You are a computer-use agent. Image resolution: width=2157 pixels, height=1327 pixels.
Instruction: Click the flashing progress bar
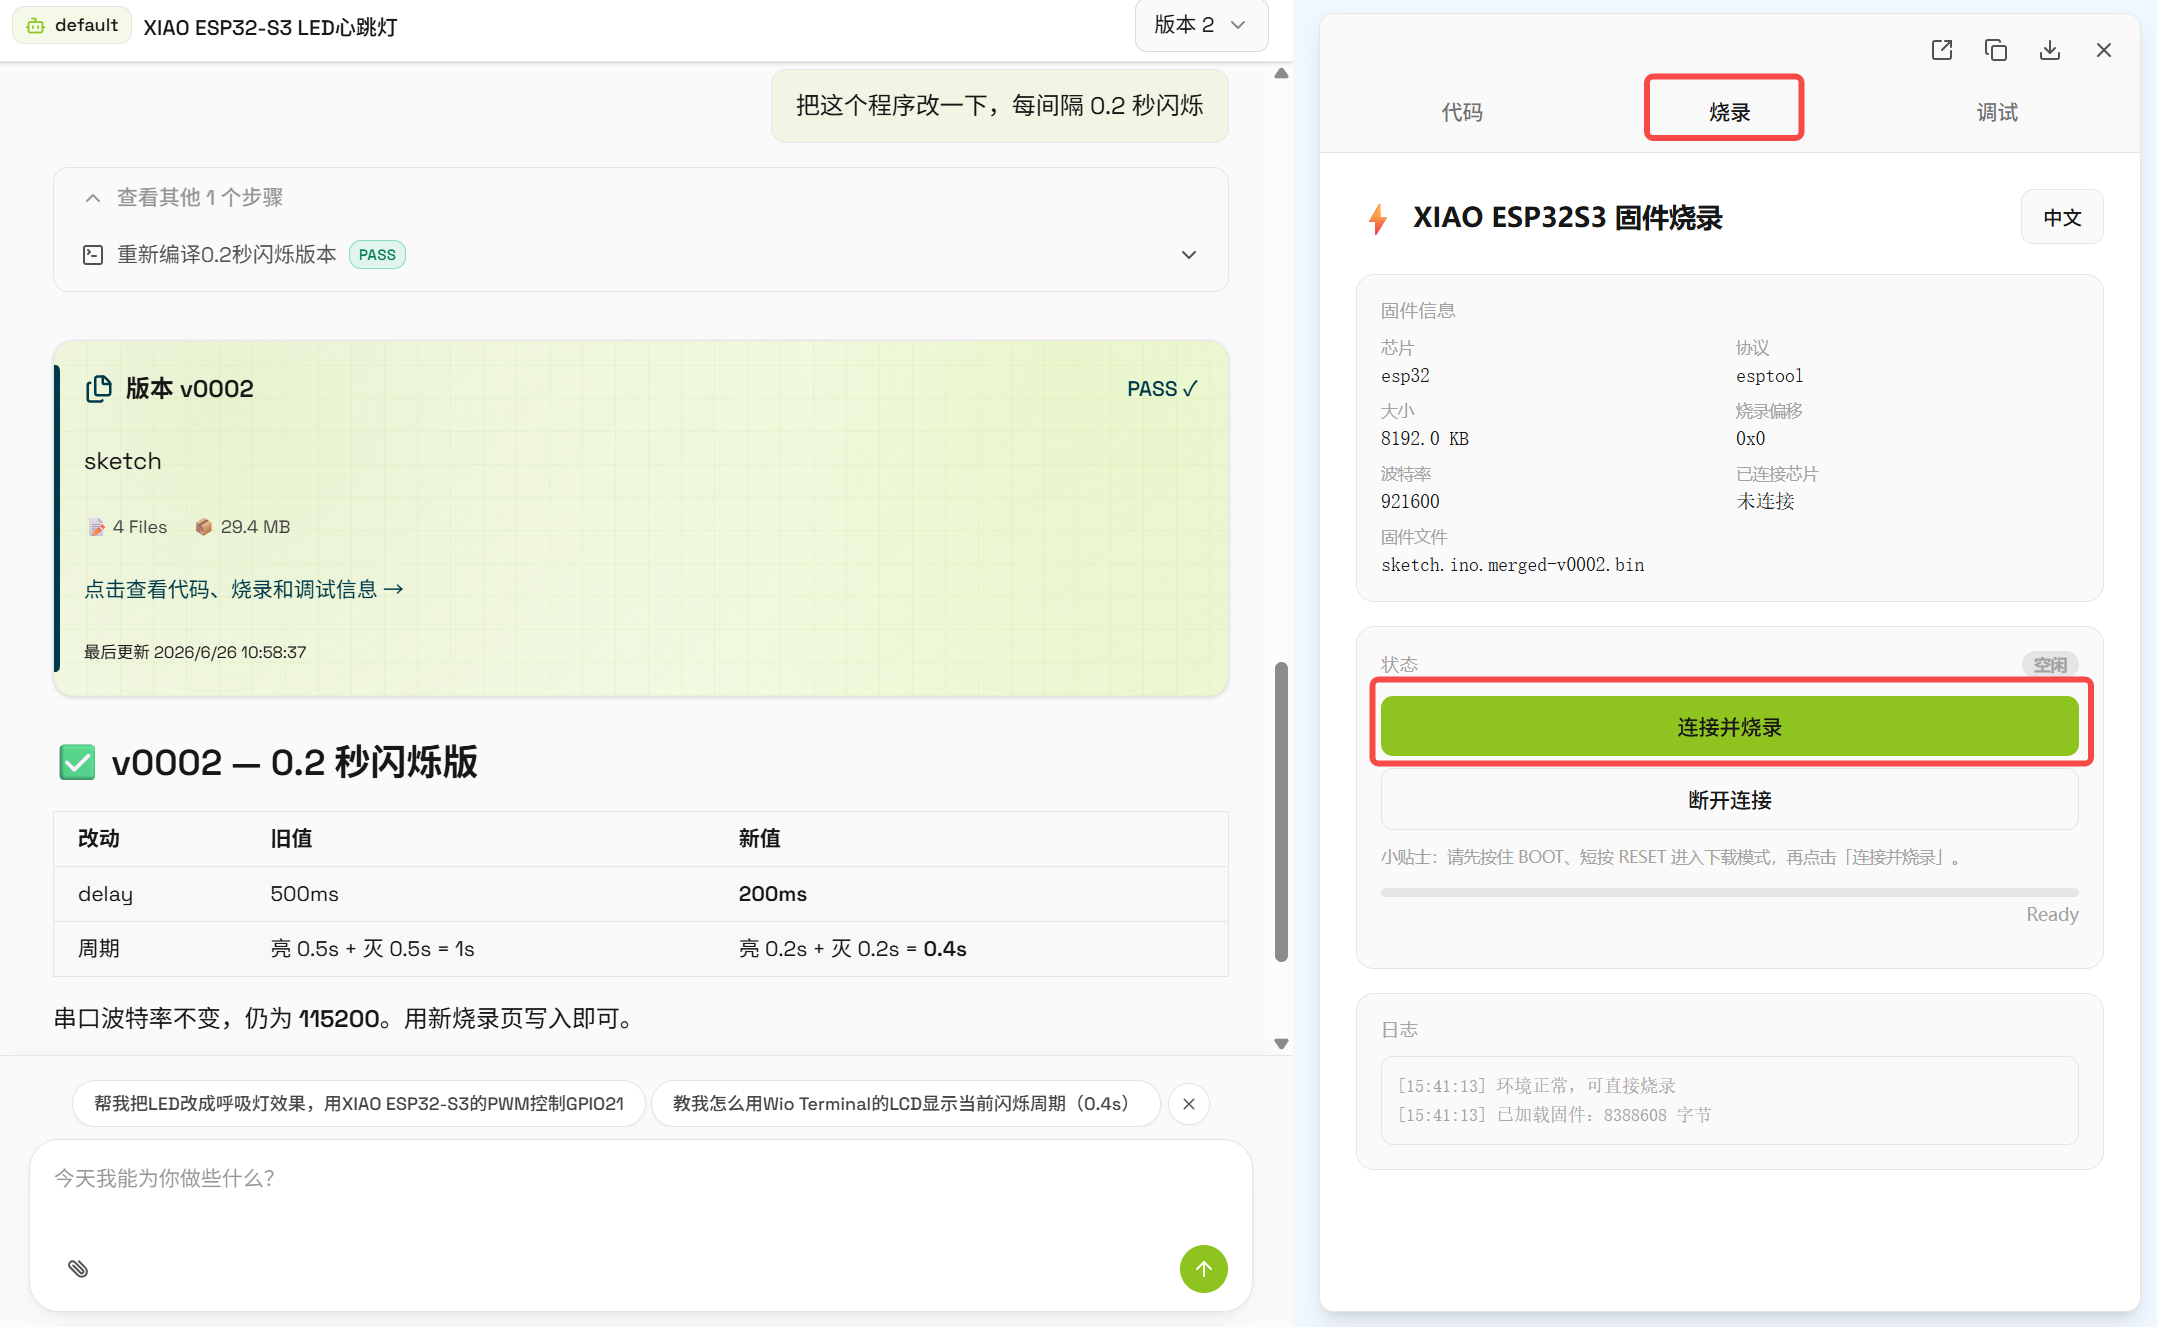(1729, 892)
